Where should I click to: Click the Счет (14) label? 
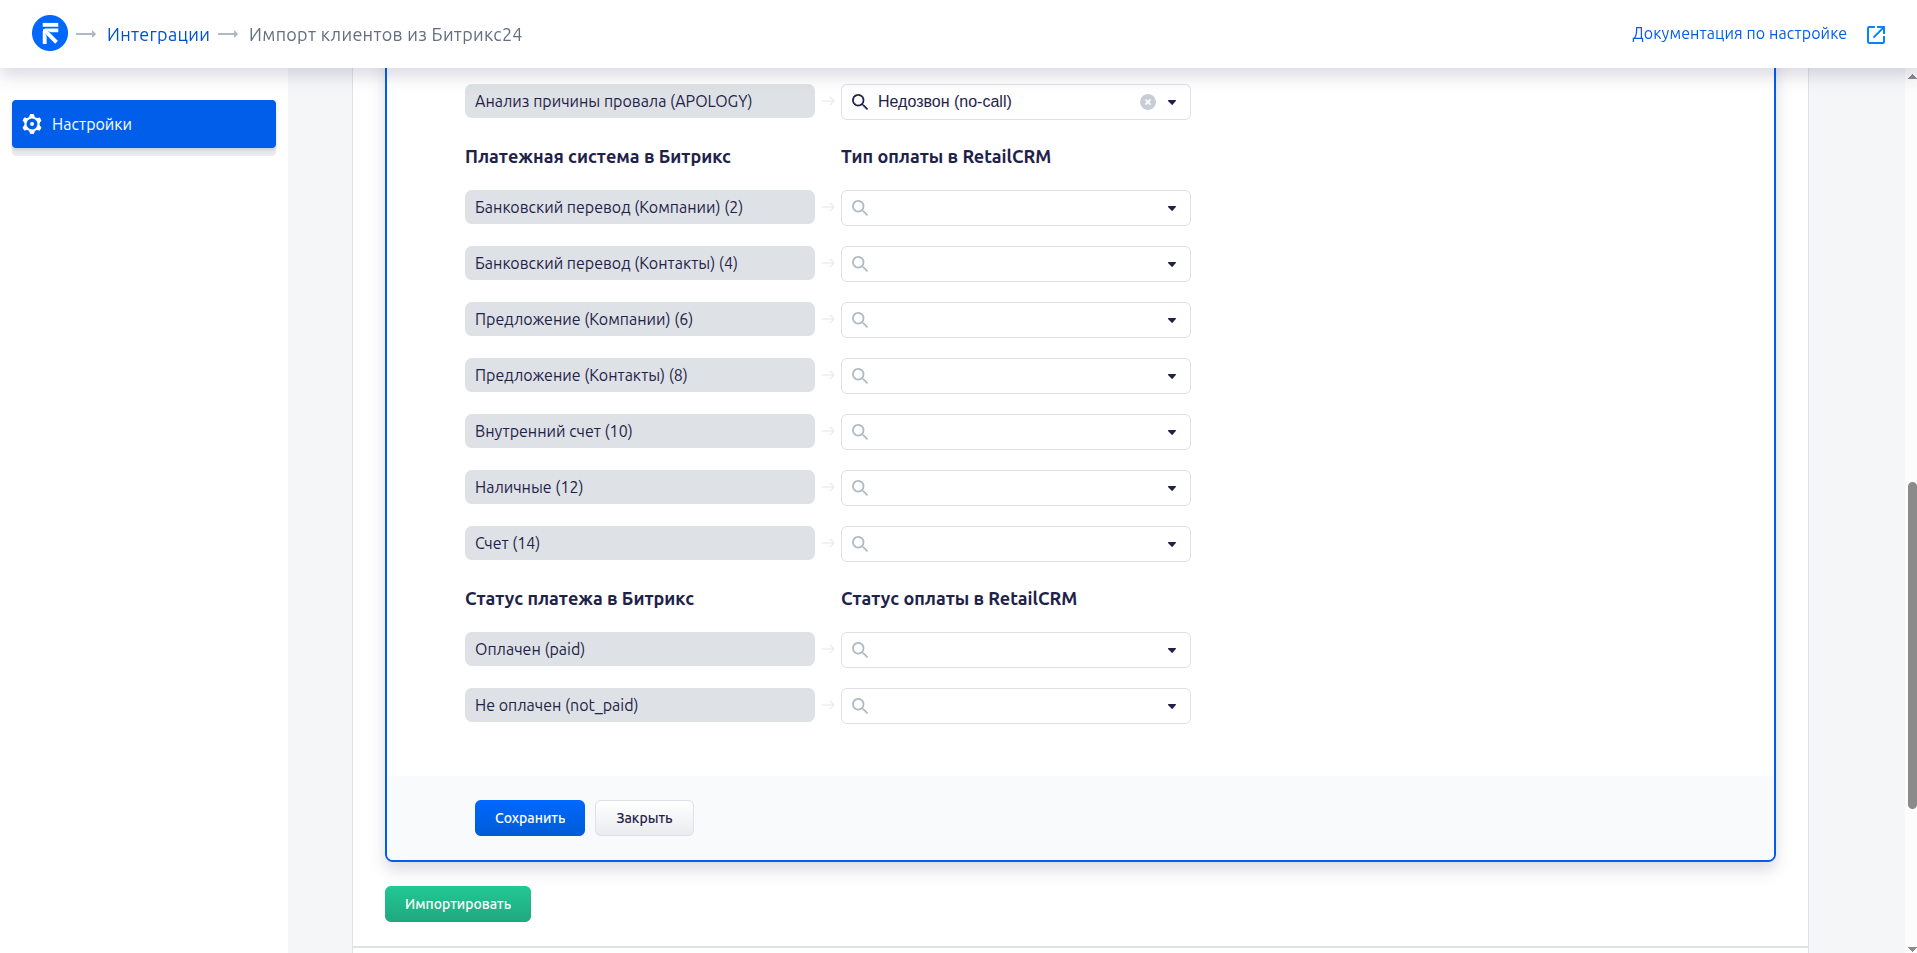tap(640, 543)
